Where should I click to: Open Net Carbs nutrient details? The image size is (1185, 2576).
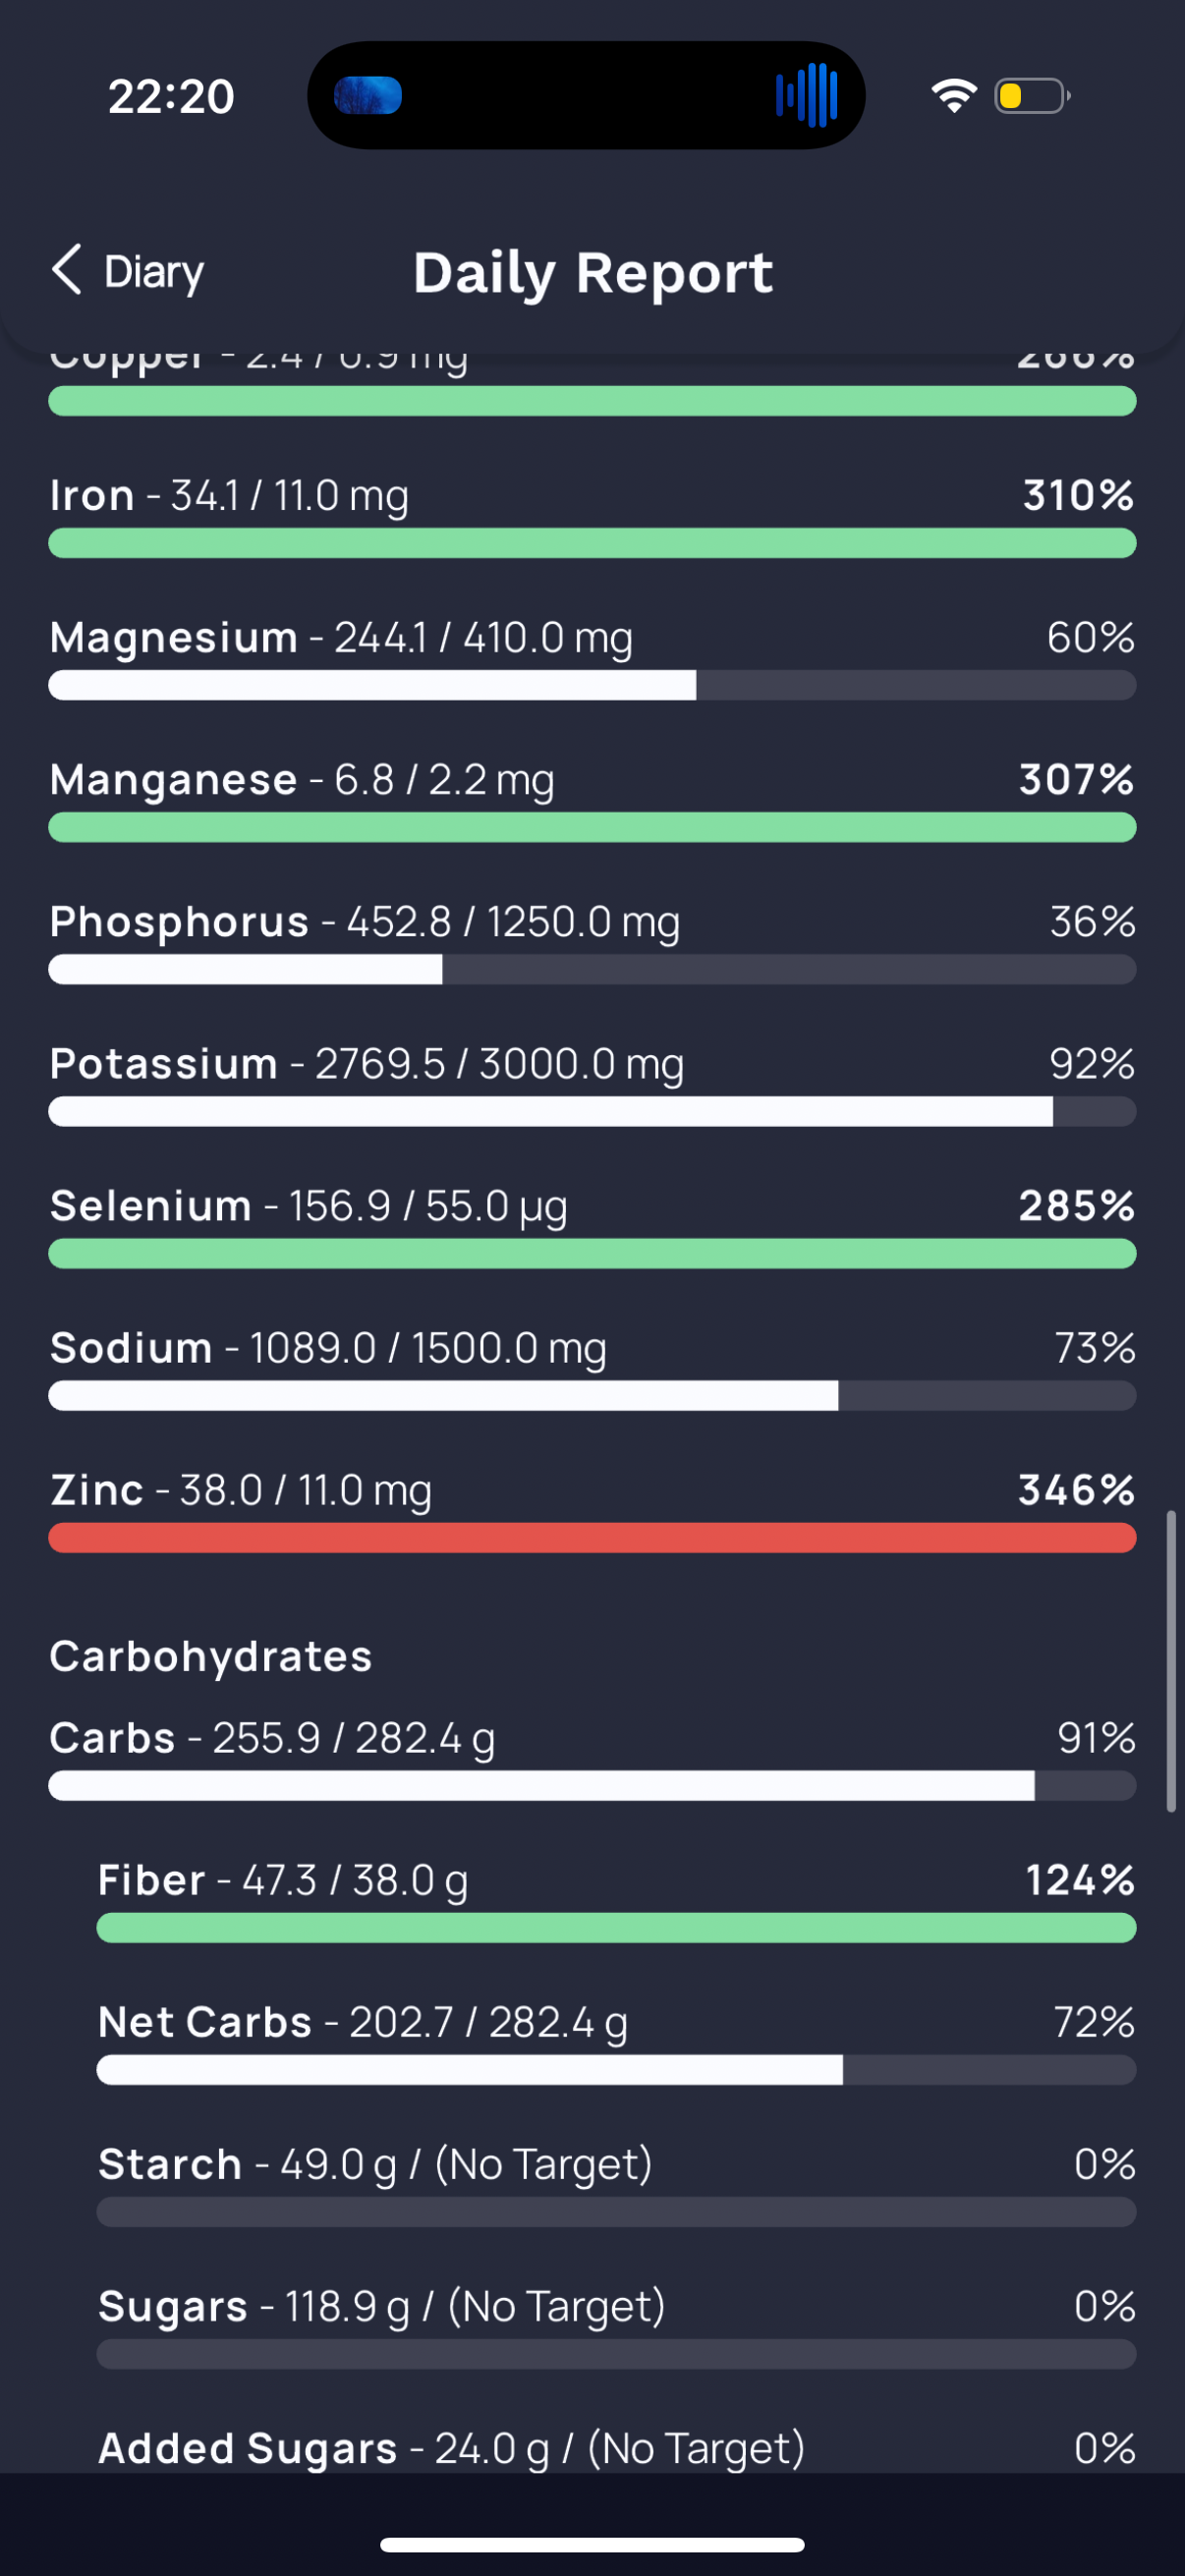(x=616, y=2041)
